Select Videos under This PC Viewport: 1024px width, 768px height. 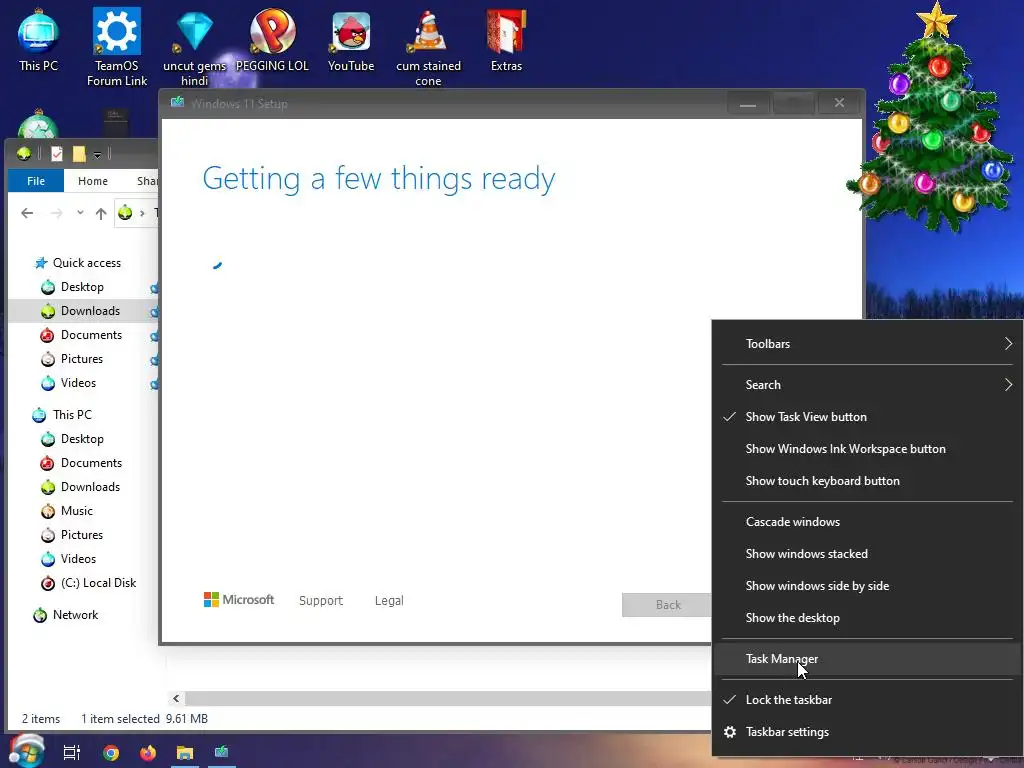tap(82, 559)
